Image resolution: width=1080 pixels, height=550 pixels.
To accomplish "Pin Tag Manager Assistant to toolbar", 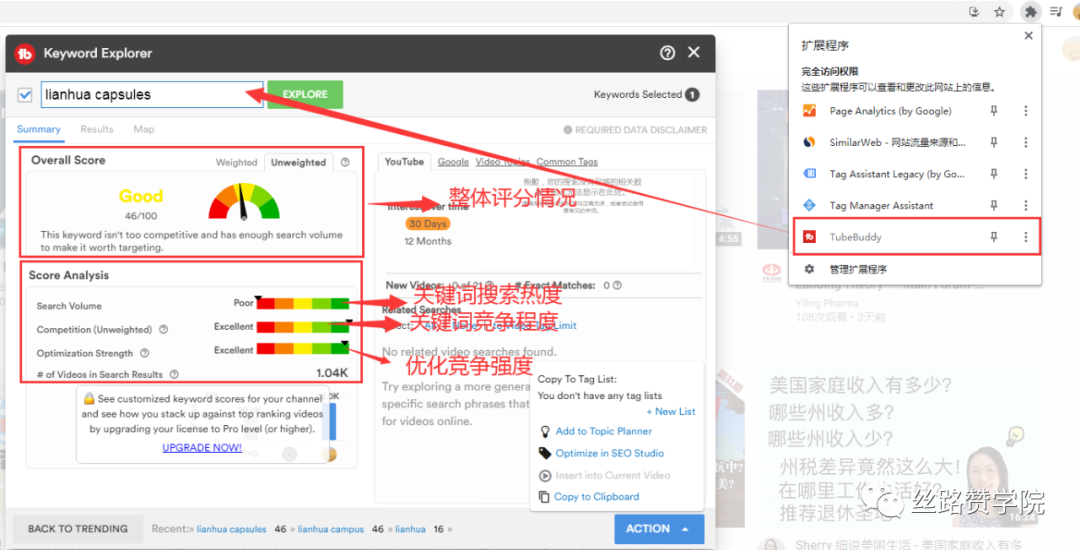I will [993, 205].
